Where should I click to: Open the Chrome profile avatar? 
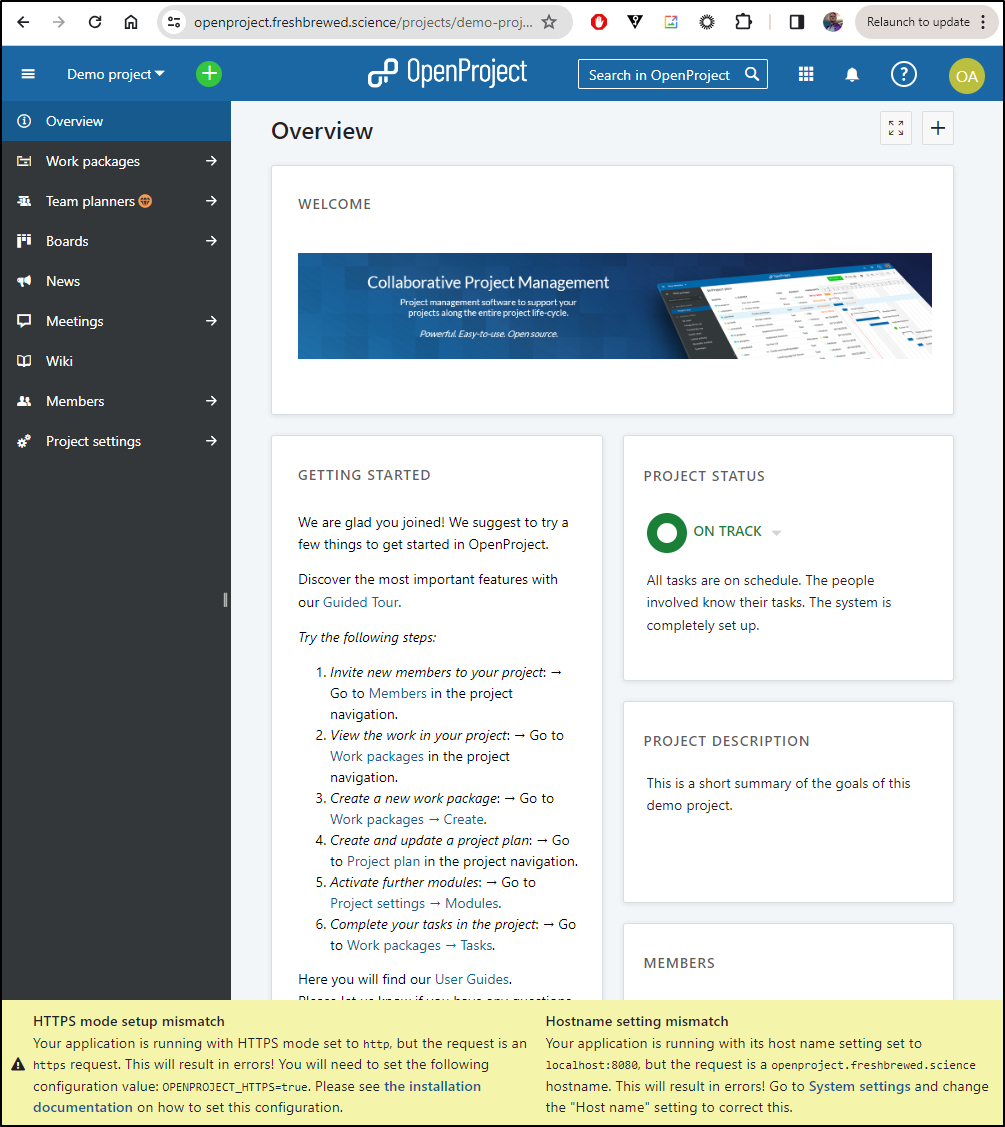pos(832,22)
